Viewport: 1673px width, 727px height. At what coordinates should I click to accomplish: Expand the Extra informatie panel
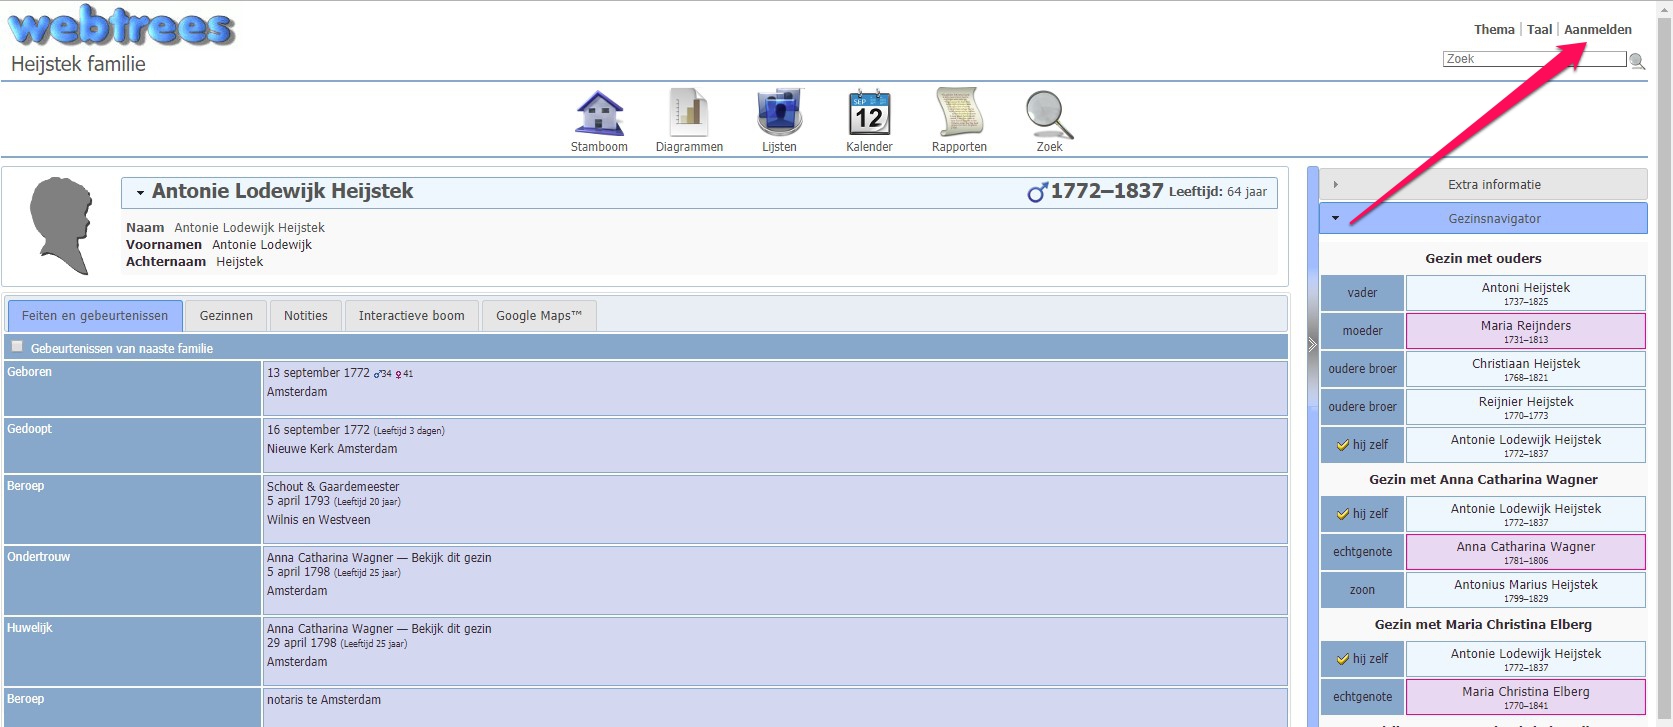coord(1483,185)
